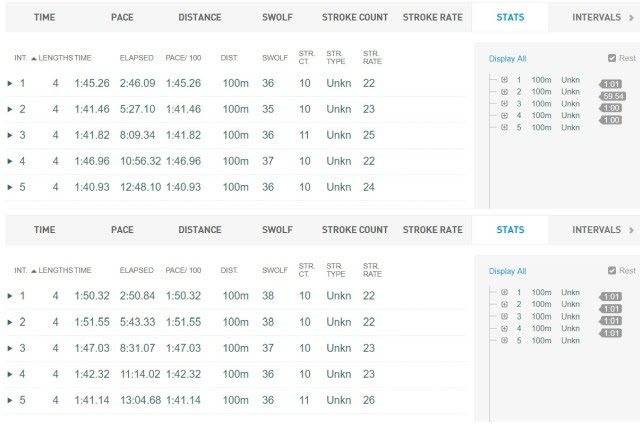640x424 pixels.
Task: Expand tree item 1 in lower interval tree
Action: click(x=504, y=292)
